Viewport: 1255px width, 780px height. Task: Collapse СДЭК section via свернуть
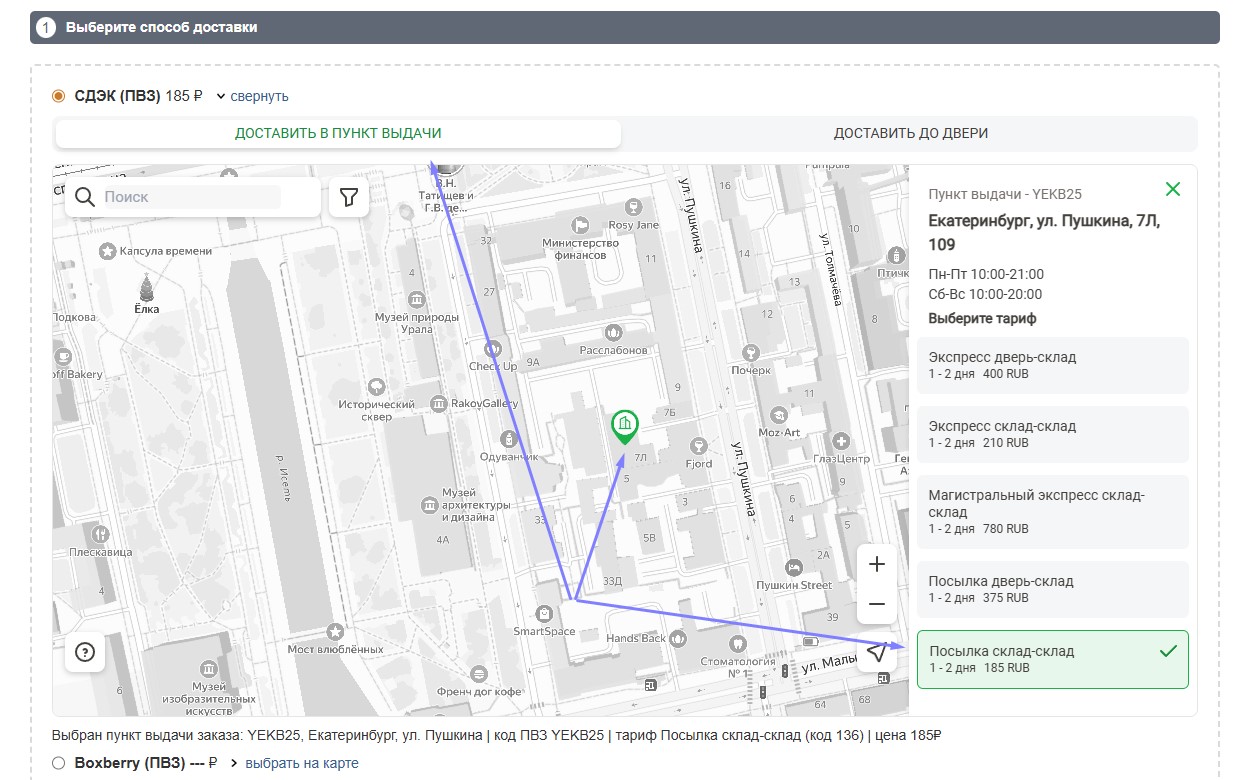(259, 96)
